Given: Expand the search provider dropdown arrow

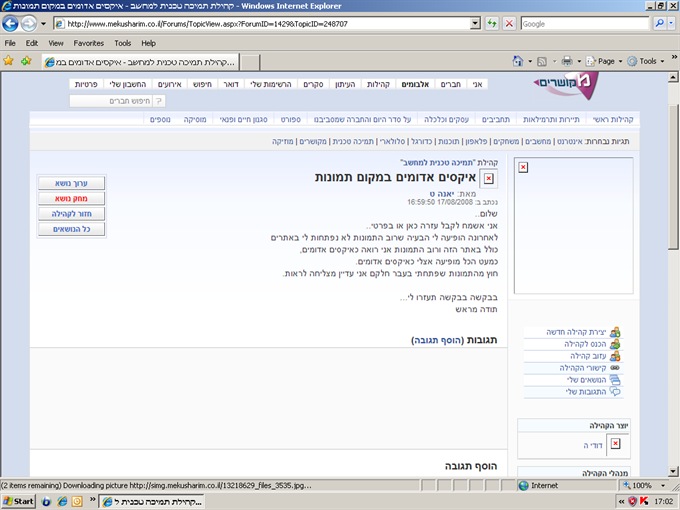Looking at the screenshot, I should [670, 24].
